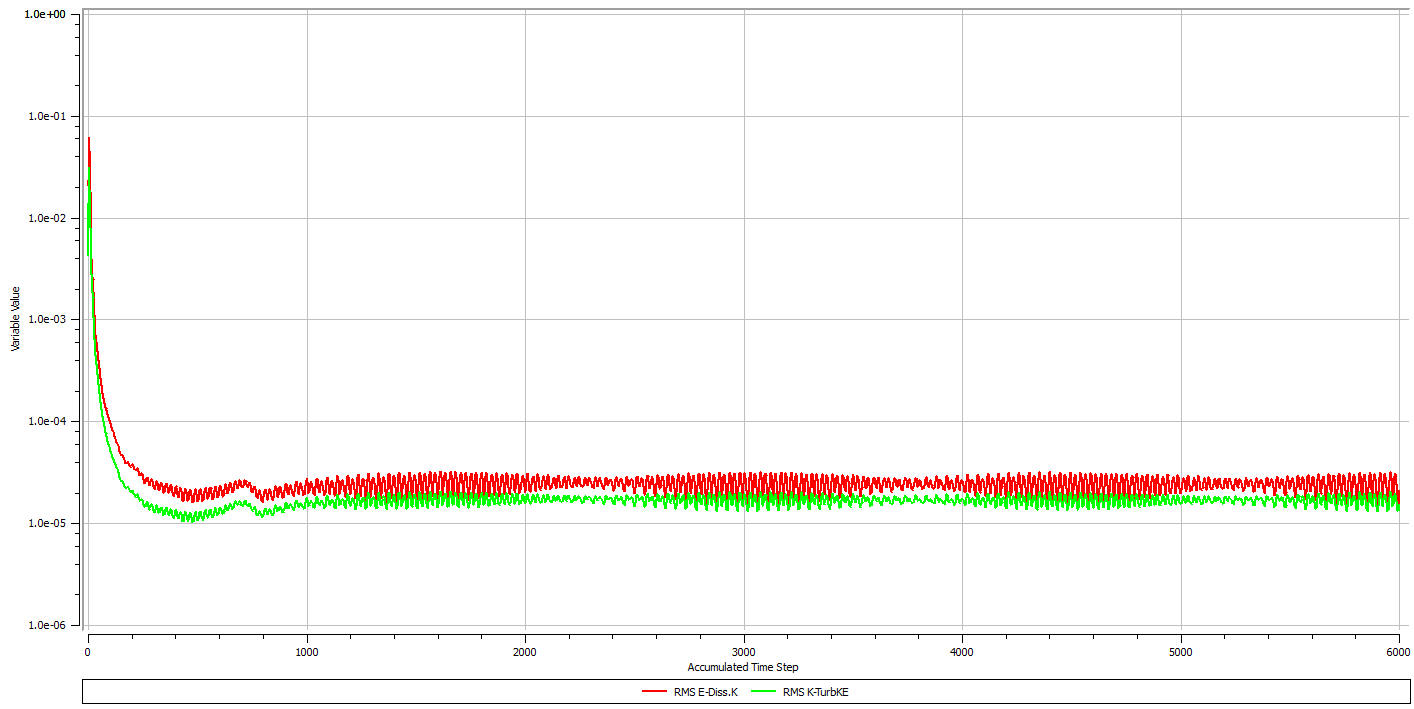Pick the 1.0e-03 y-axis tick label
Viewport: 1414px width, 709px height.
(45, 320)
